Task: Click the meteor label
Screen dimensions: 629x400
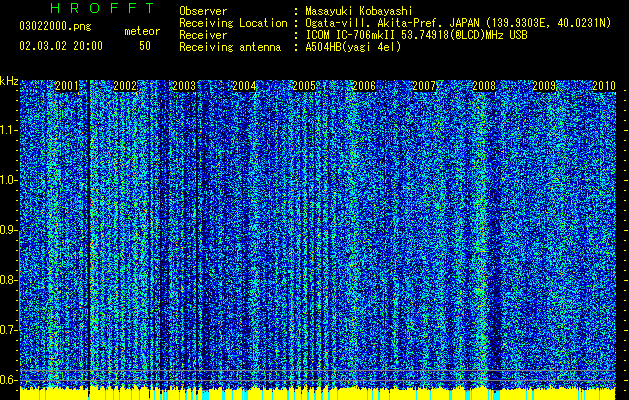Action: pos(142,31)
